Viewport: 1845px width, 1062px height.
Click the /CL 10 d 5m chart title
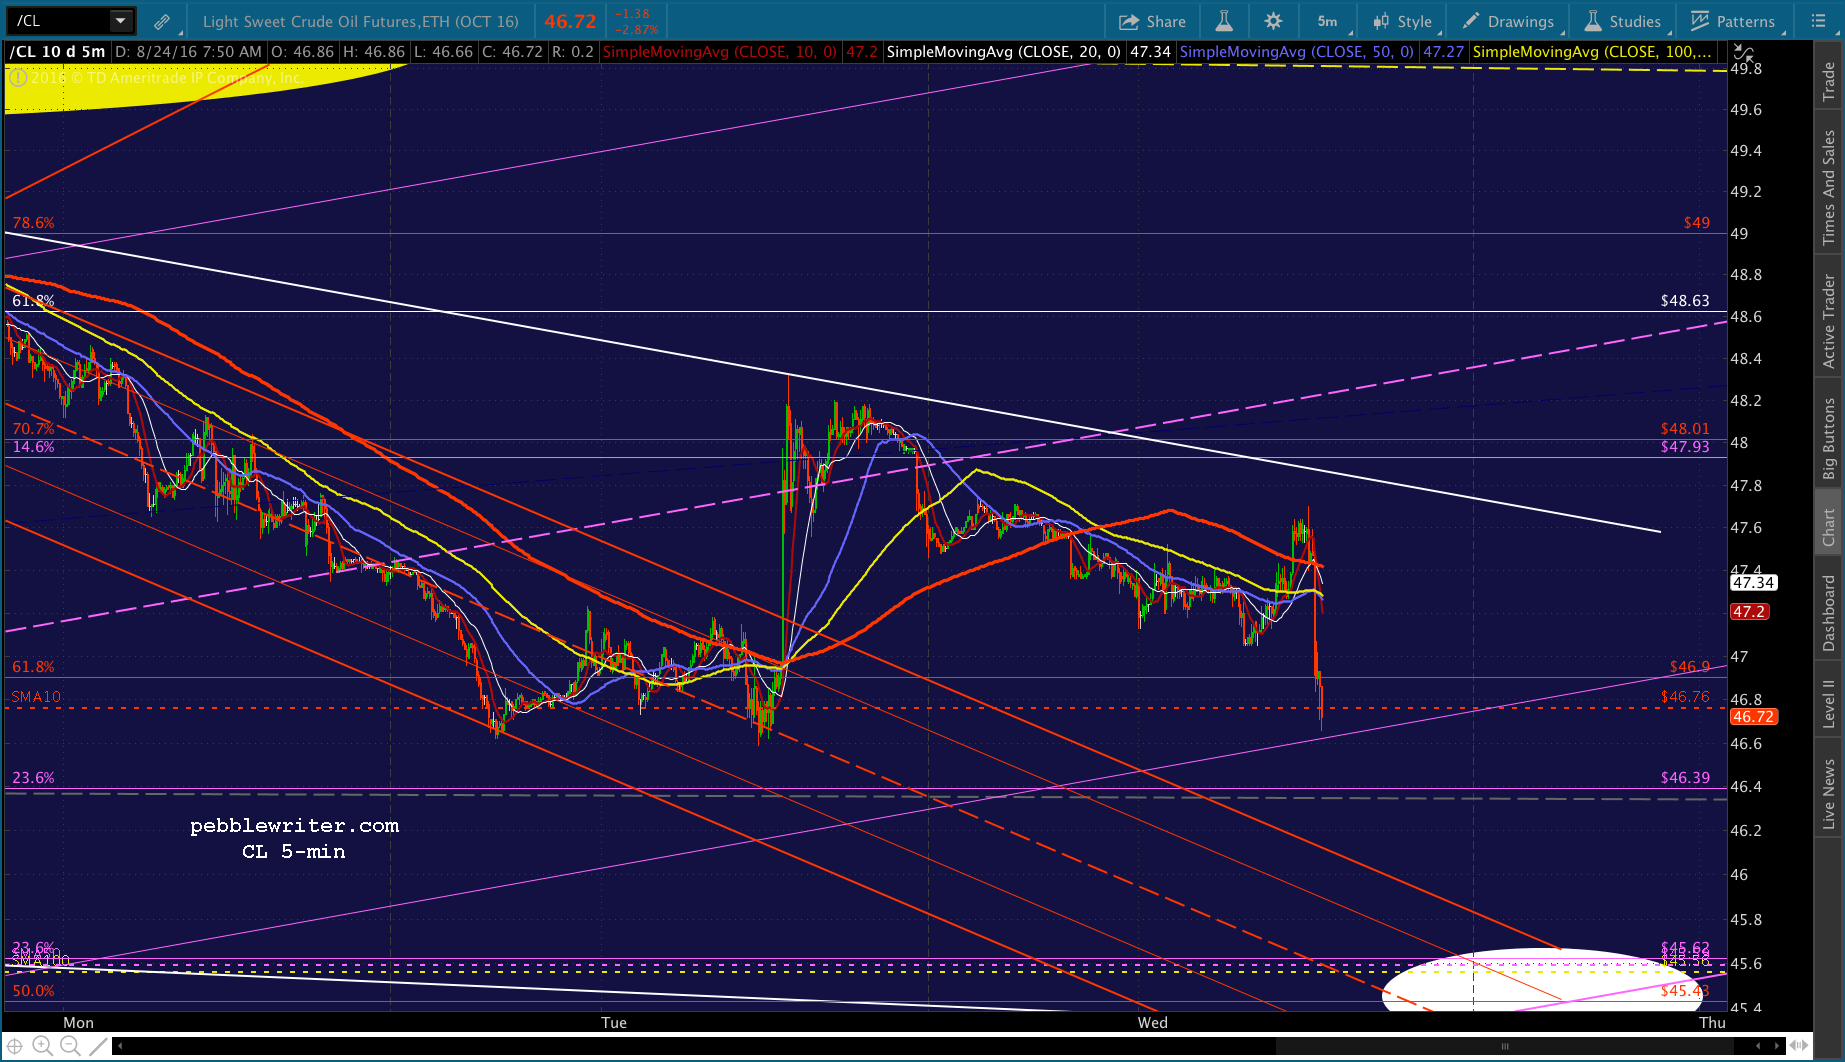pos(57,52)
